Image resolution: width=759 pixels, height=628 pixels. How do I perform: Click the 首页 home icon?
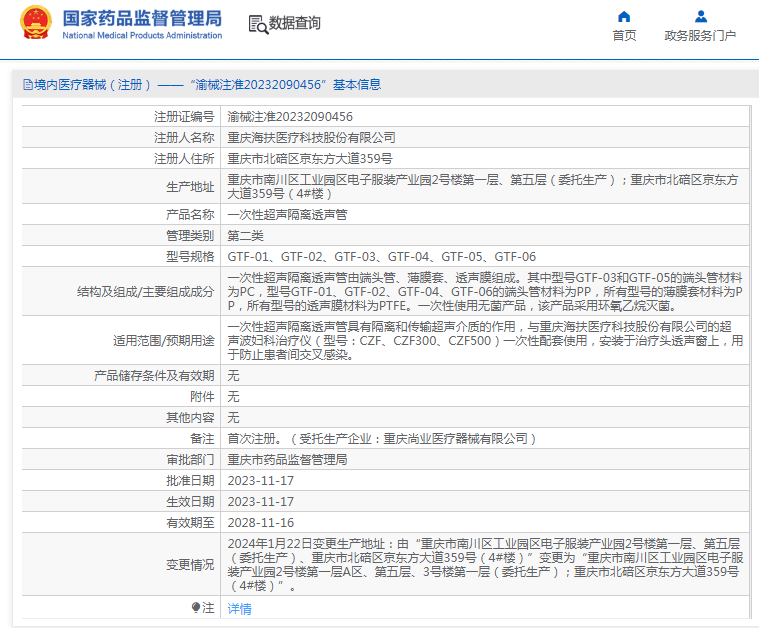click(624, 17)
